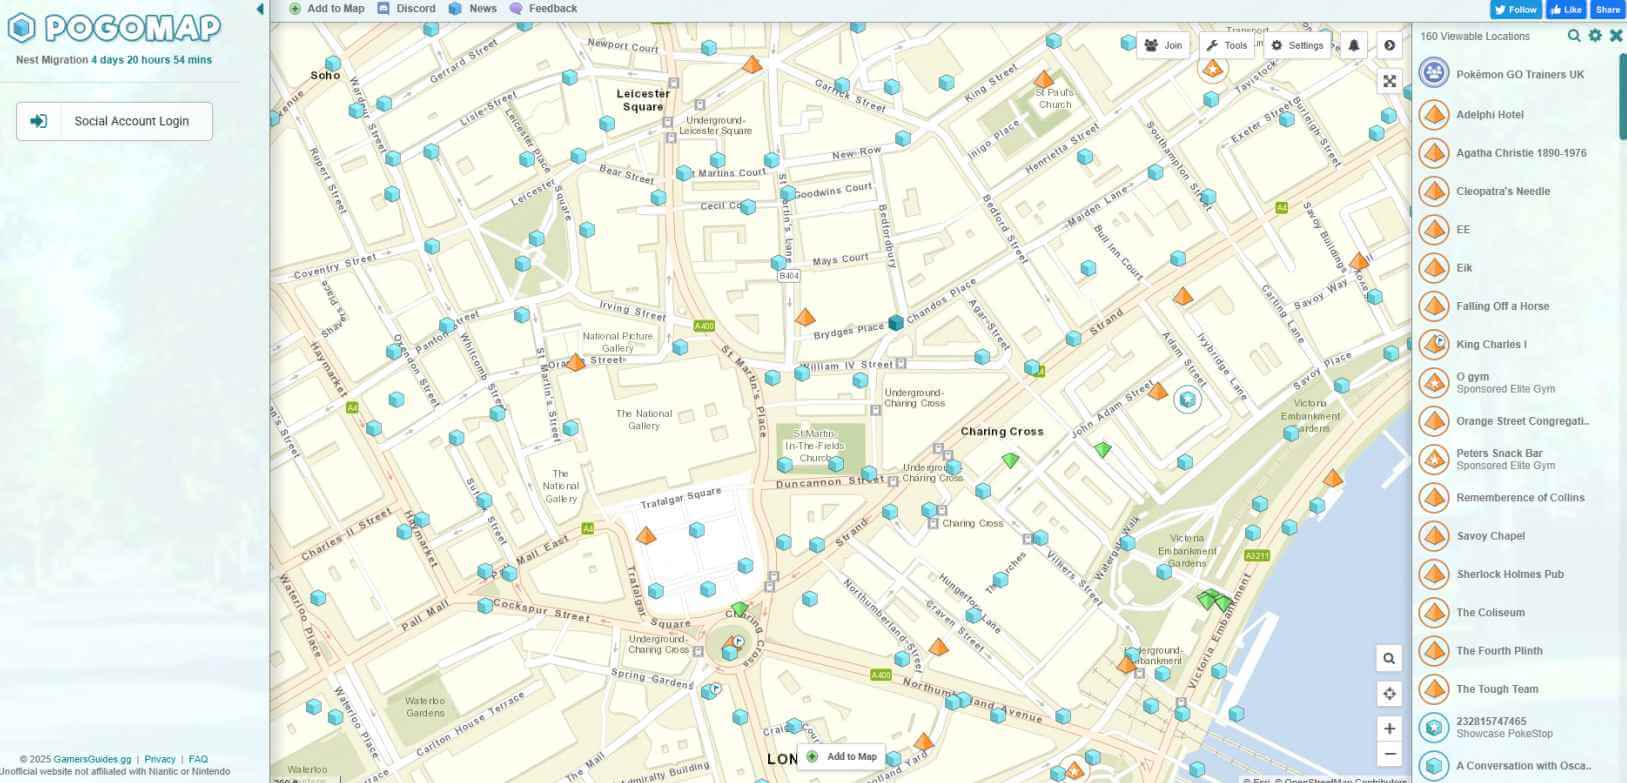Image resolution: width=1627 pixels, height=783 pixels.
Task: Select Savoy Chapel gym
Action: coord(1514,536)
